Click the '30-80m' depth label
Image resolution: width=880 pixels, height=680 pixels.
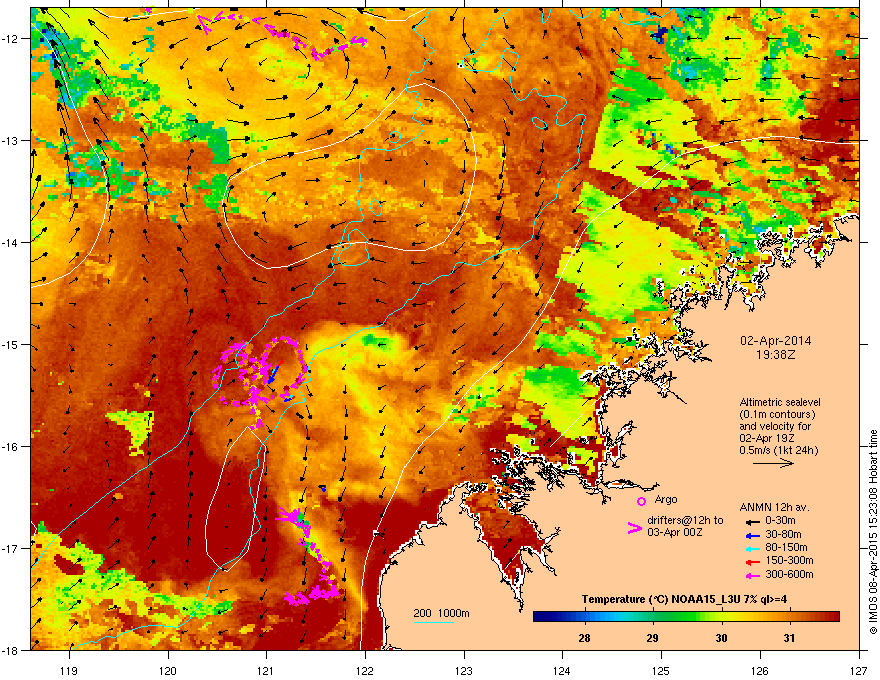[x=783, y=535]
